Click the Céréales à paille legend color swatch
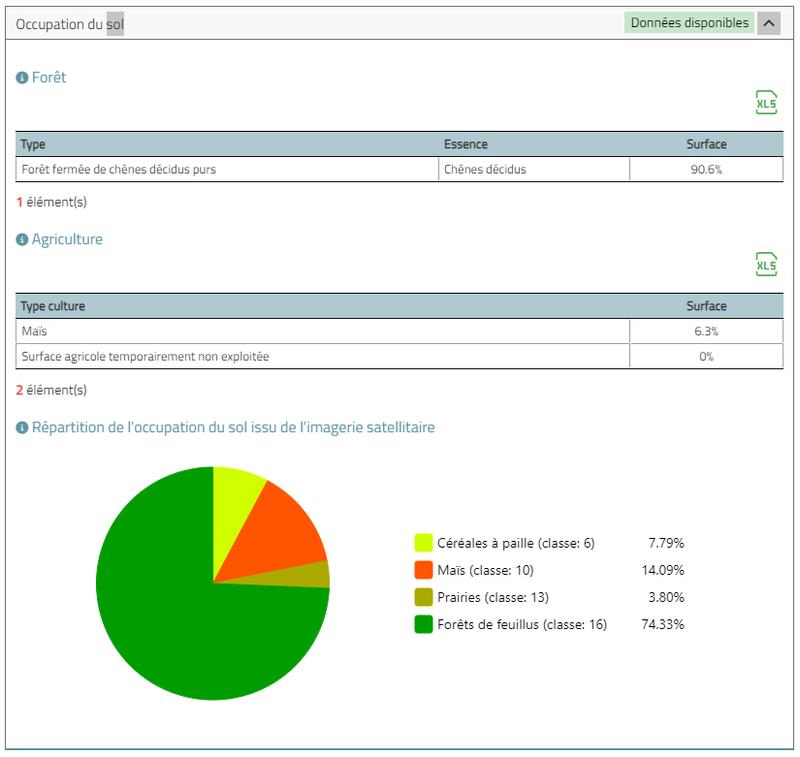This screenshot has width=800, height=757. pyautogui.click(x=424, y=543)
